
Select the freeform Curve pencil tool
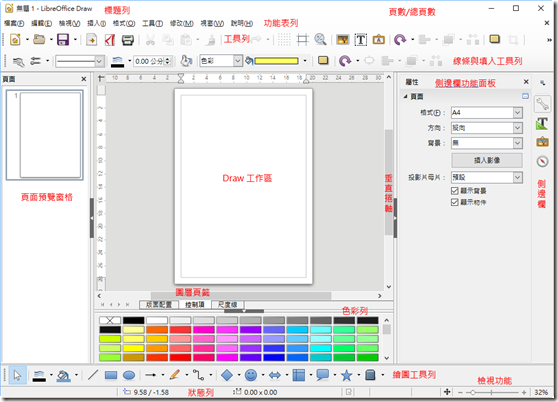(175, 375)
